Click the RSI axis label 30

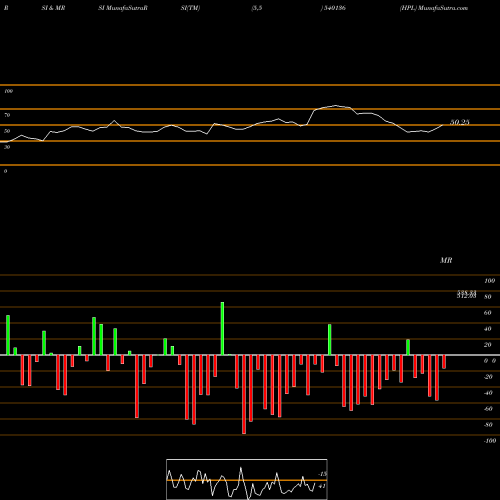(7, 147)
